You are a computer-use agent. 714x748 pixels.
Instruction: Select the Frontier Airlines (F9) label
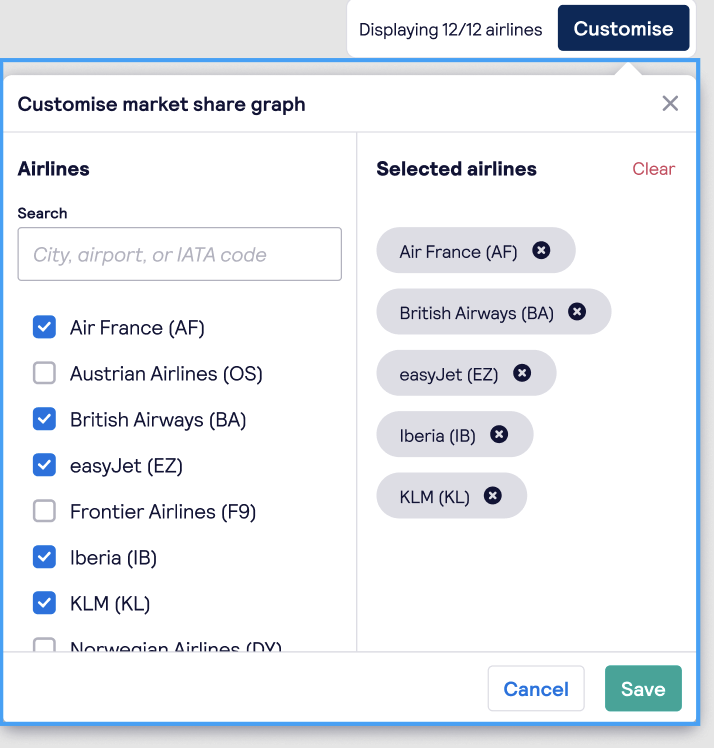coord(163,512)
